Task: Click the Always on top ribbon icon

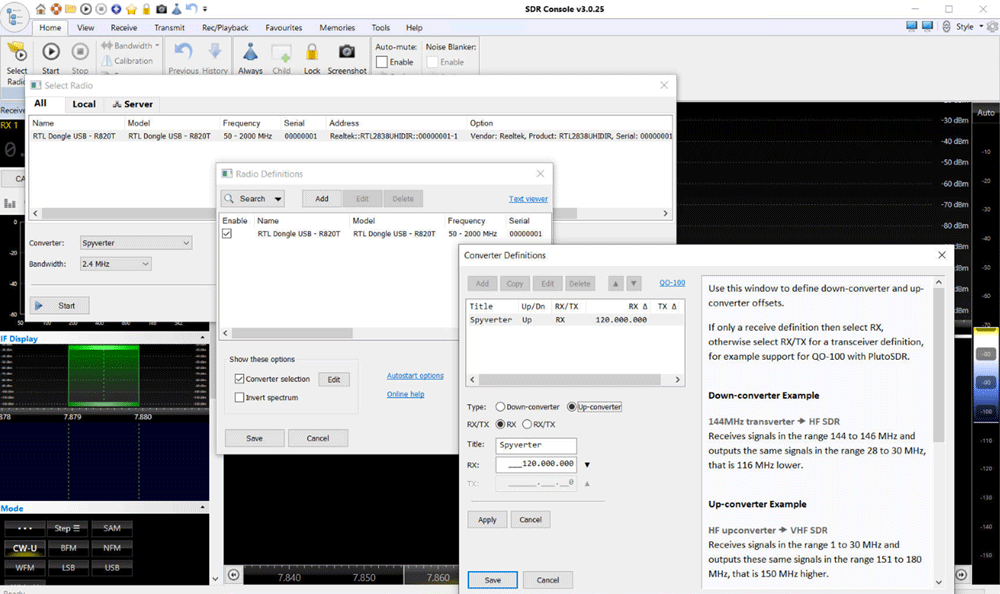Action: click(x=250, y=58)
